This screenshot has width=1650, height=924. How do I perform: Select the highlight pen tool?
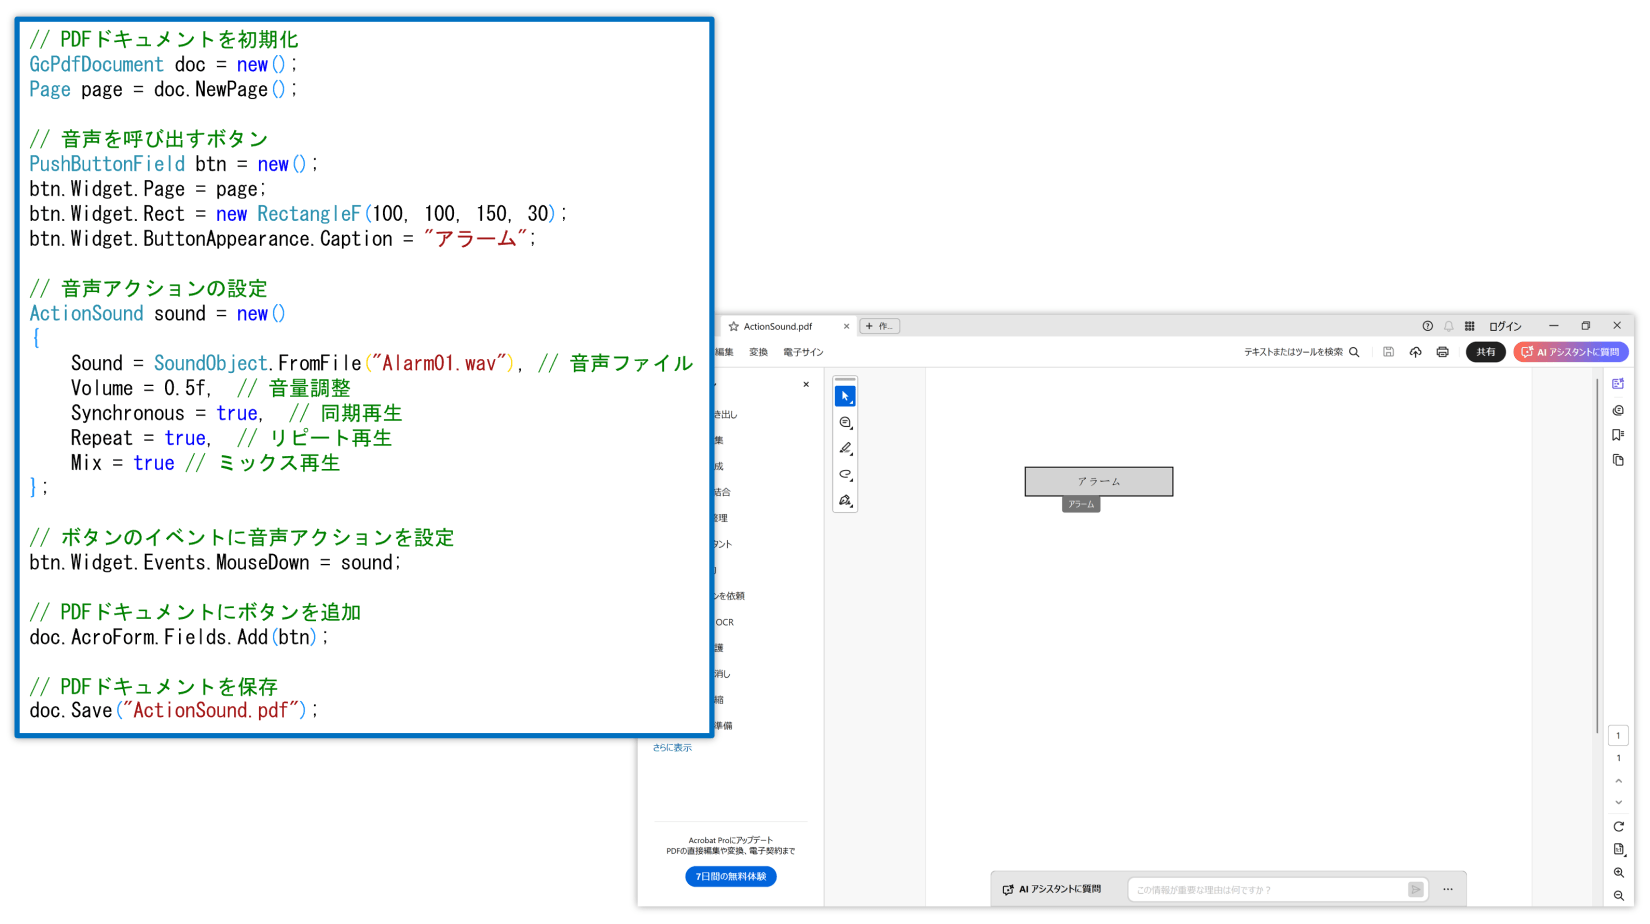pyautogui.click(x=845, y=448)
